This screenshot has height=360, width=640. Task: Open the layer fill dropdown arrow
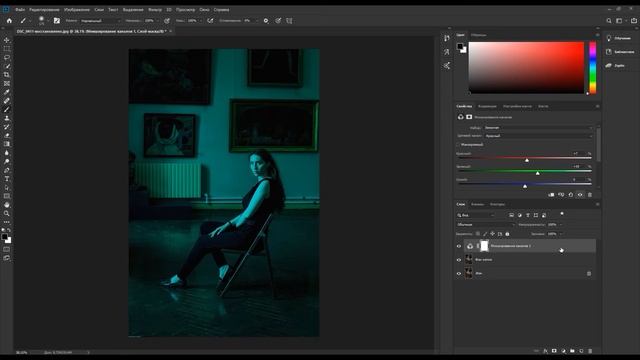561,234
